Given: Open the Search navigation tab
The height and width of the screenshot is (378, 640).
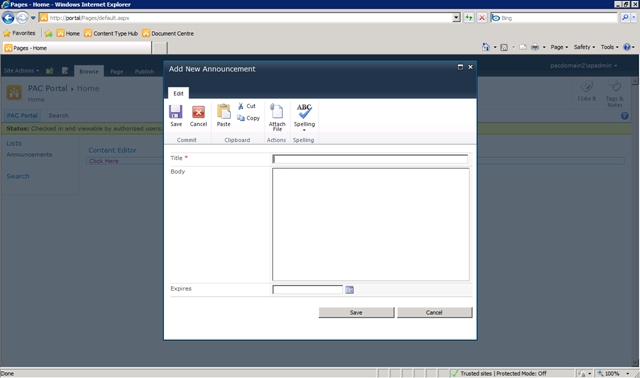Looking at the screenshot, I should [x=58, y=116].
